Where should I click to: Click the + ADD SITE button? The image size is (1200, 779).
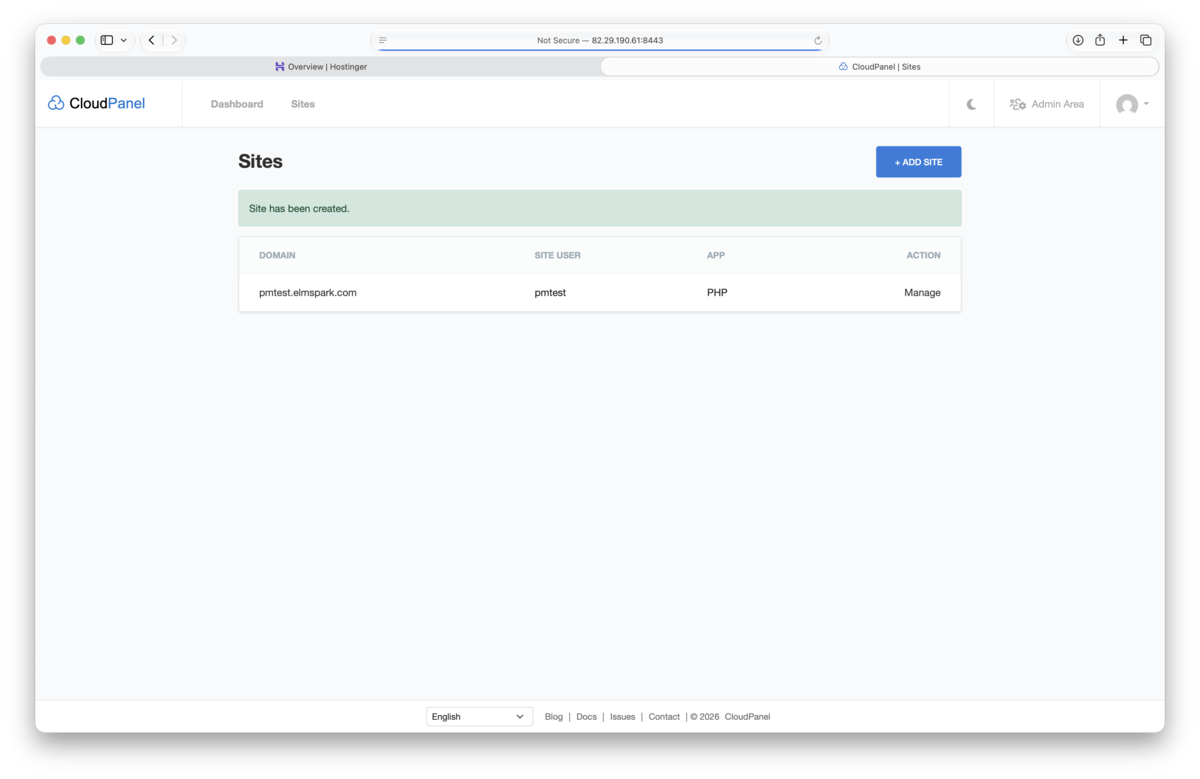tap(918, 162)
